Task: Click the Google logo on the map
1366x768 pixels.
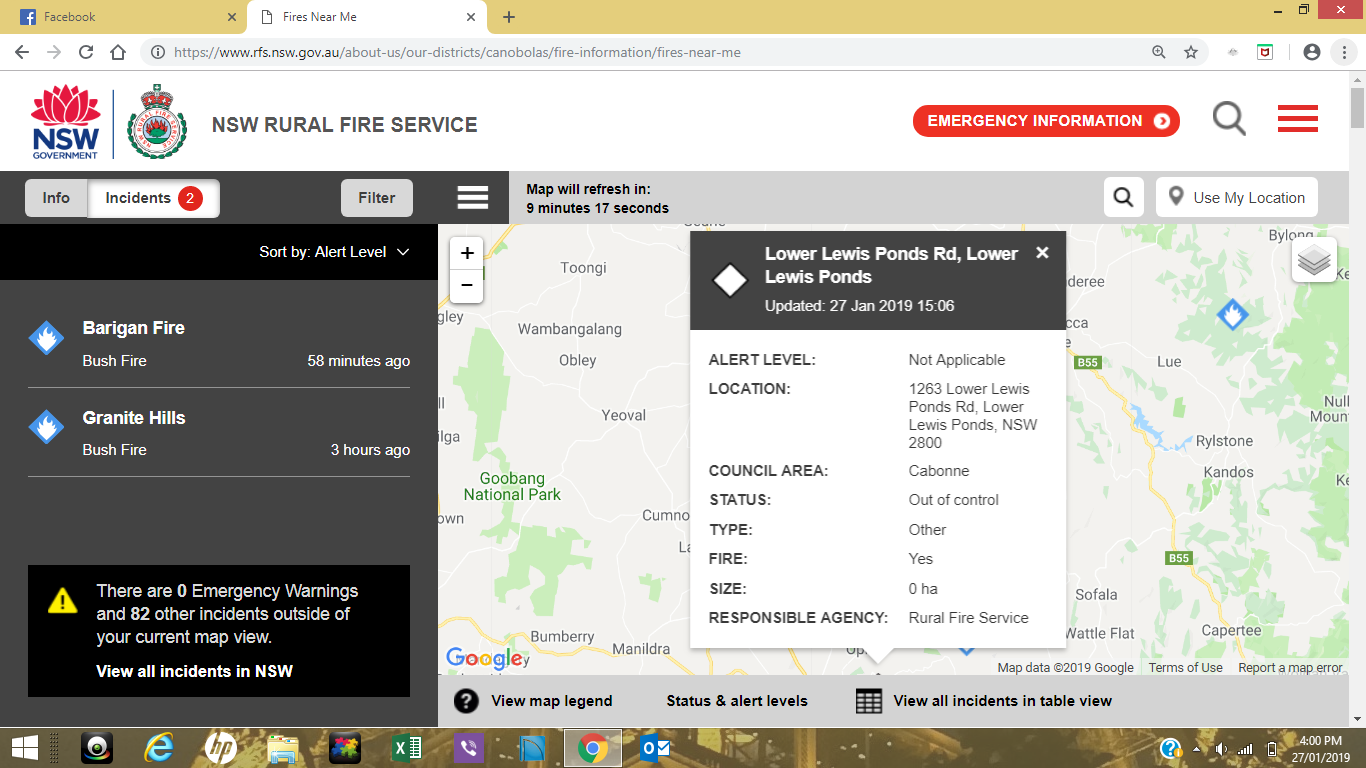Action: tap(485, 658)
